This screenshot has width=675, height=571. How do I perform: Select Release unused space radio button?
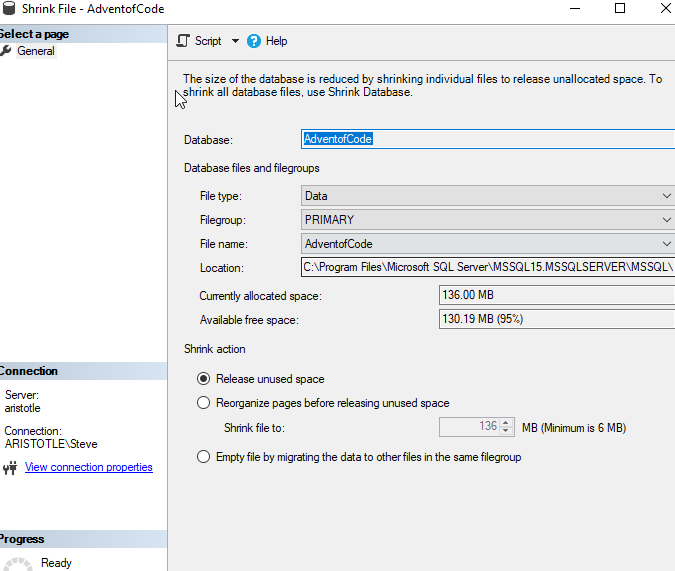click(x=204, y=379)
